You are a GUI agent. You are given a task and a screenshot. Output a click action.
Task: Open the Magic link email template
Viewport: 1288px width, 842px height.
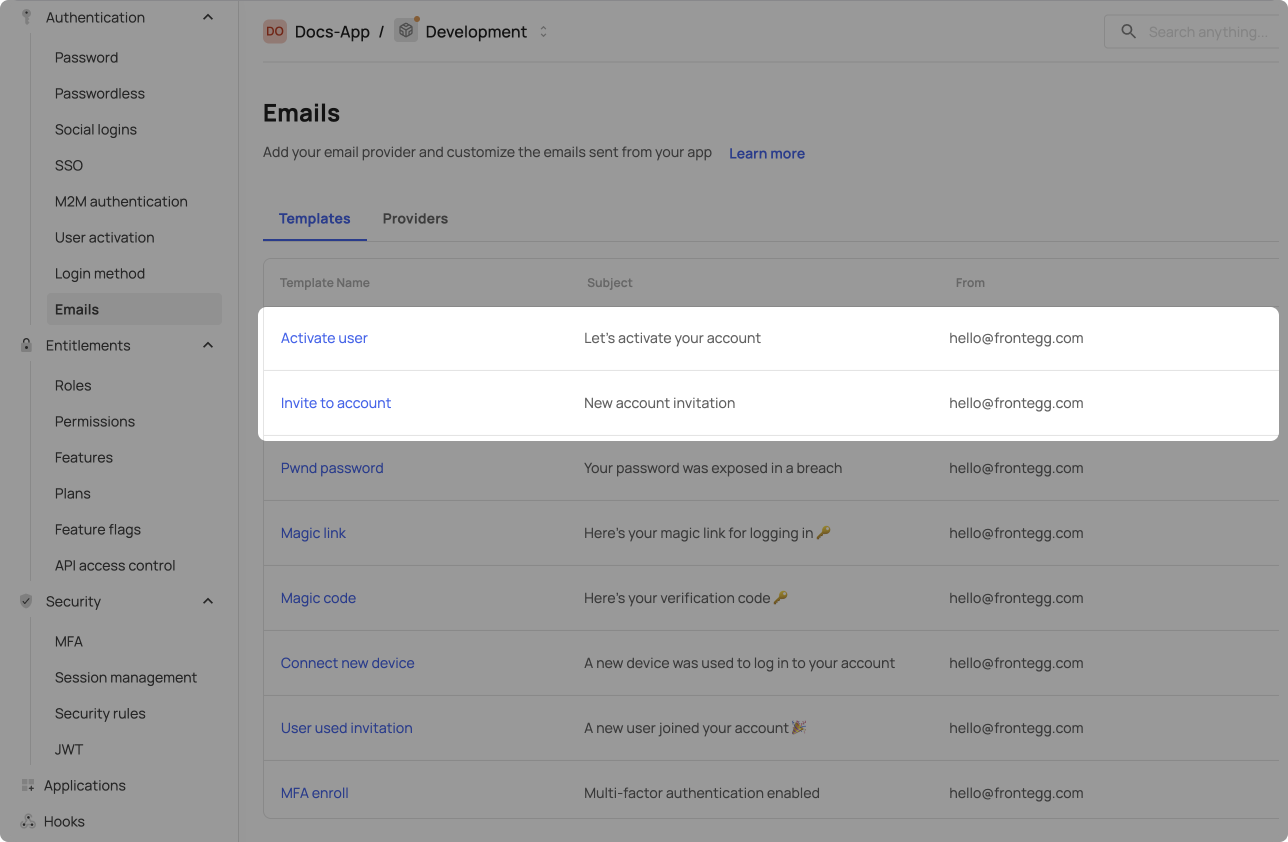tap(313, 533)
